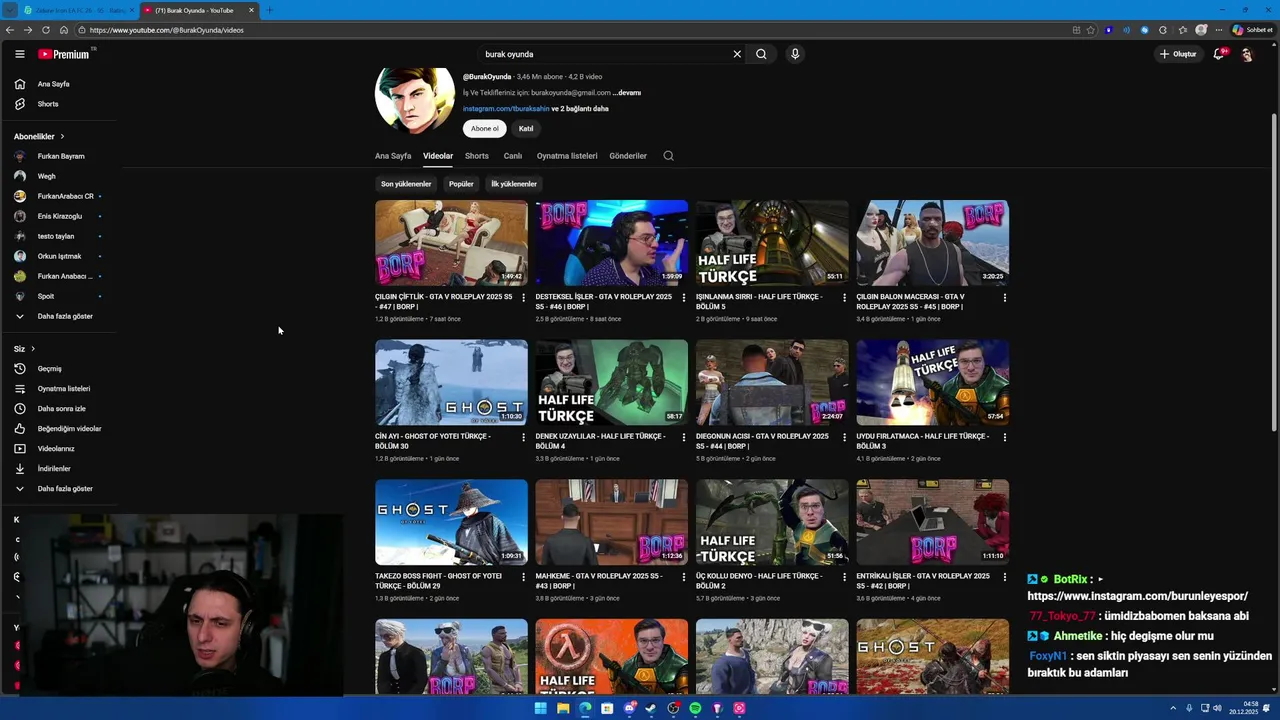The width and height of the screenshot is (1280, 720).
Task: Switch to Oynatma listeleri channel tab
Action: tap(567, 156)
